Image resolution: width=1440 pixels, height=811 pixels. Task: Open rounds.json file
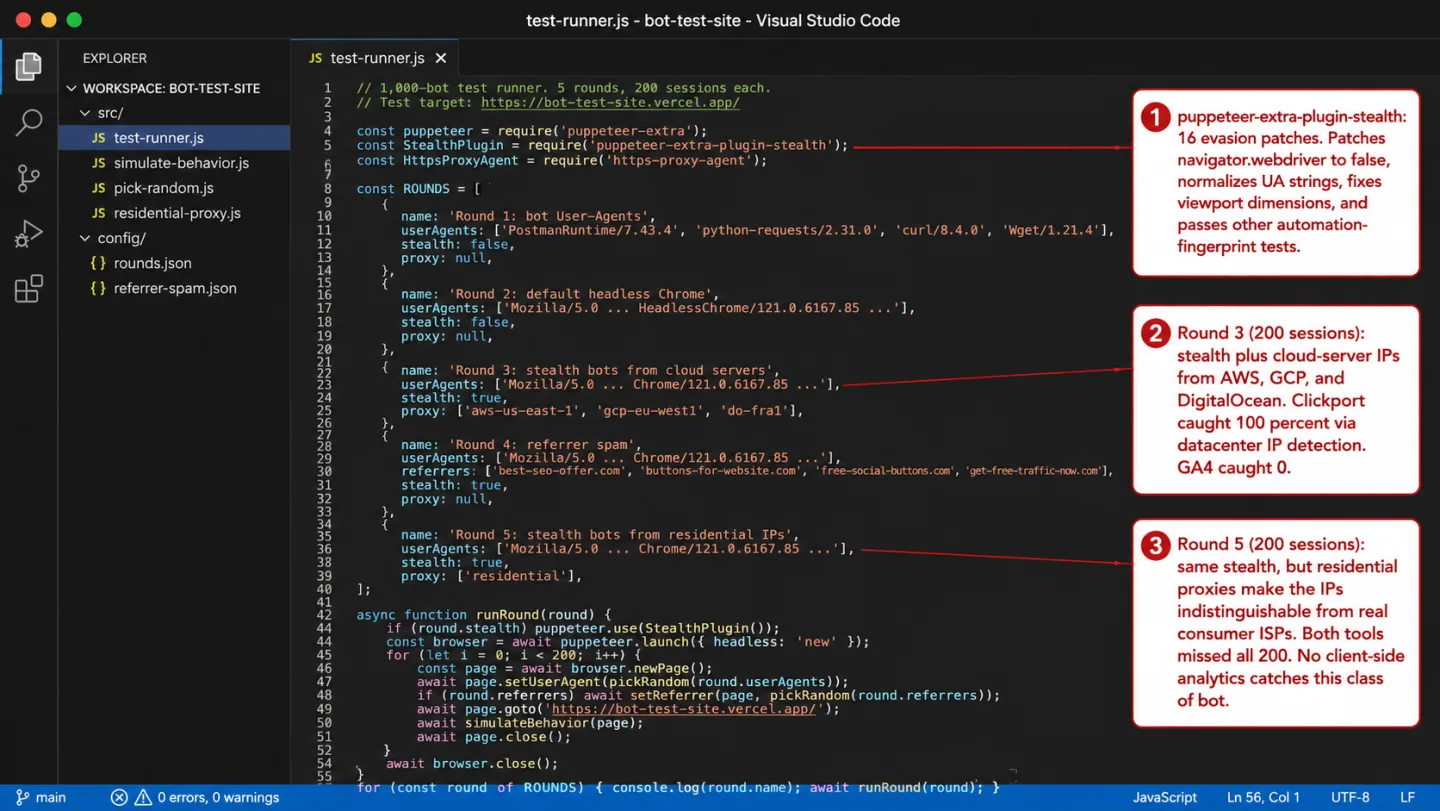152,263
